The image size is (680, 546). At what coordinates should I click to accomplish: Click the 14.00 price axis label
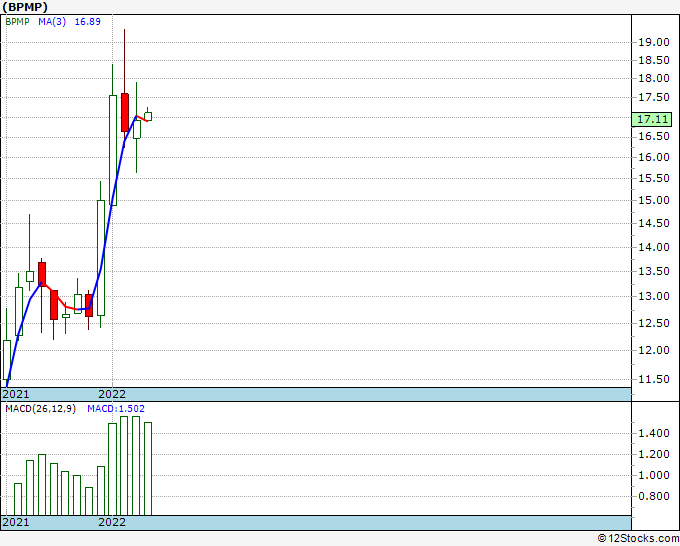click(x=654, y=247)
